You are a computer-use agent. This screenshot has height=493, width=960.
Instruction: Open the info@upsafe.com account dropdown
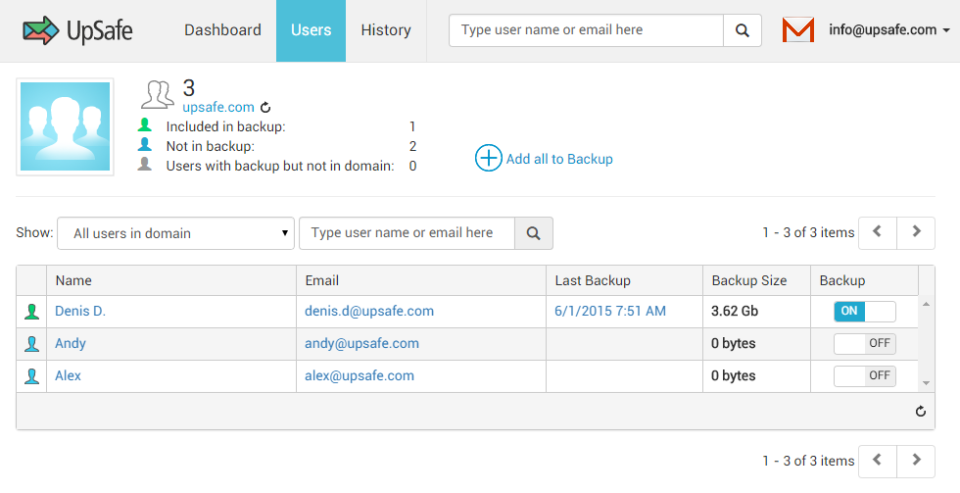tap(889, 30)
